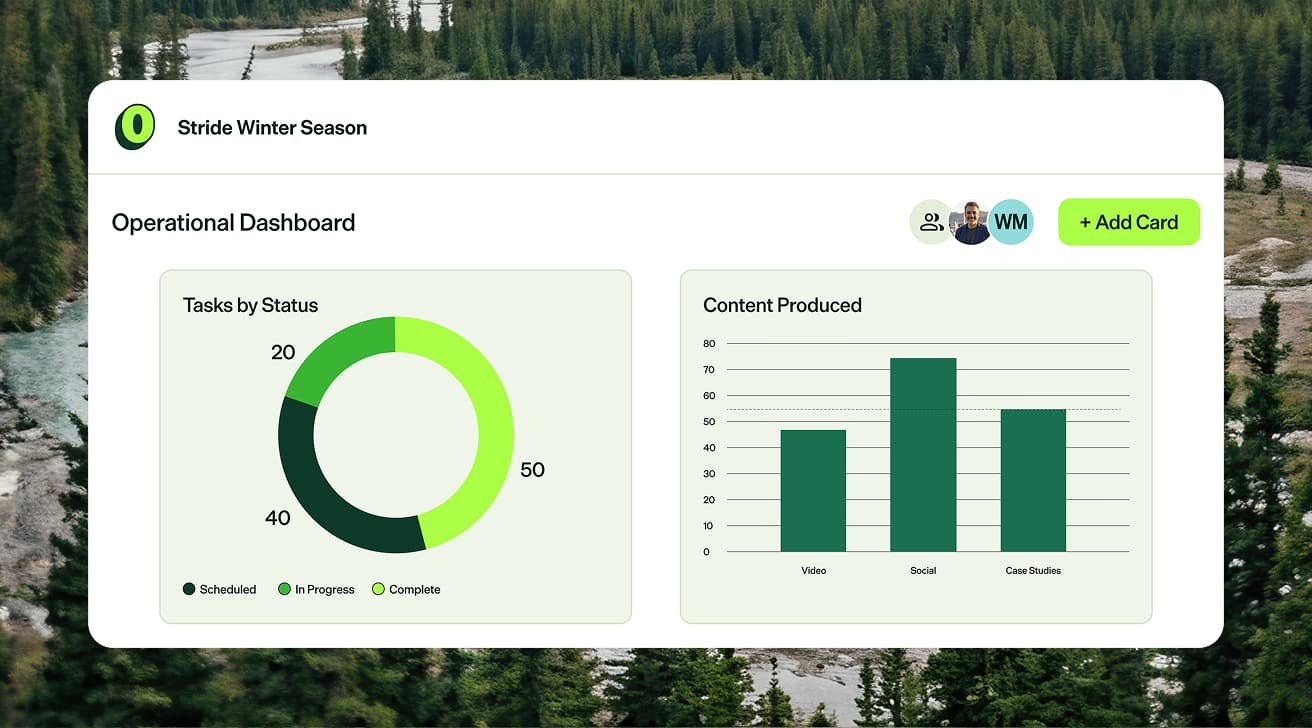
Task: Click the Complete legend label
Action: point(415,590)
